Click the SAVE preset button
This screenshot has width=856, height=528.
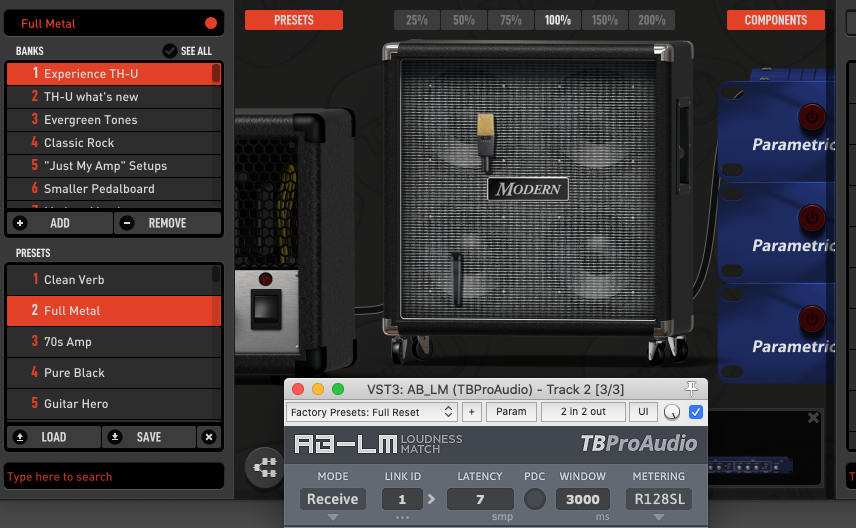point(148,437)
